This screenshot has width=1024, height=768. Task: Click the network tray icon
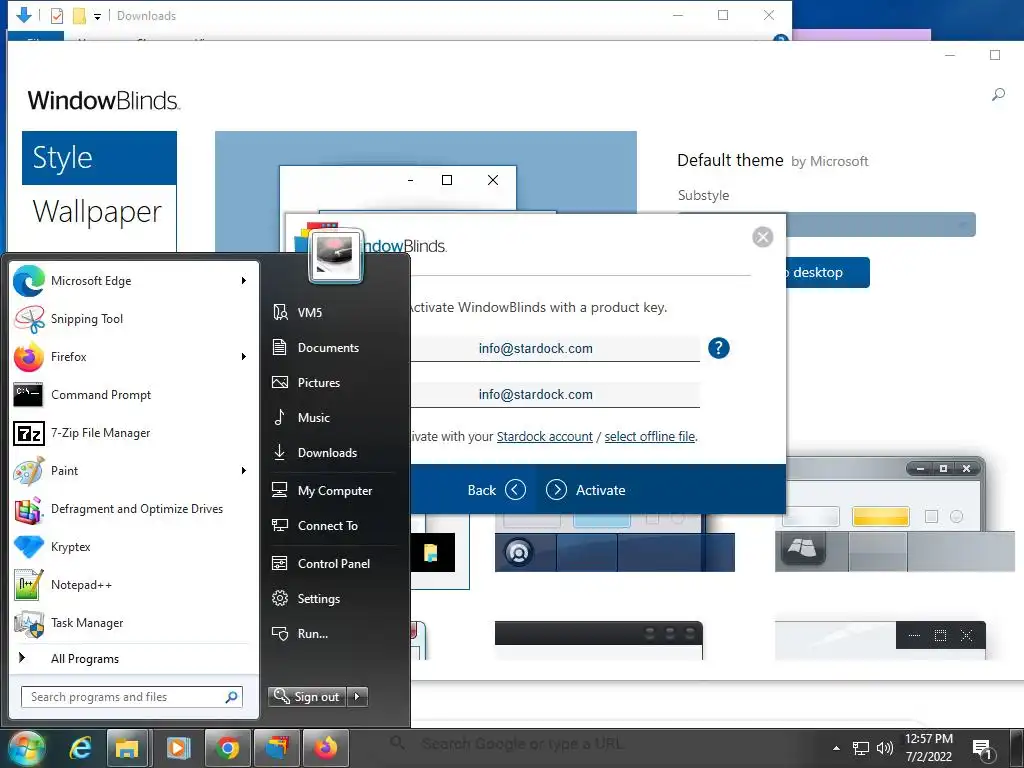[x=861, y=748]
